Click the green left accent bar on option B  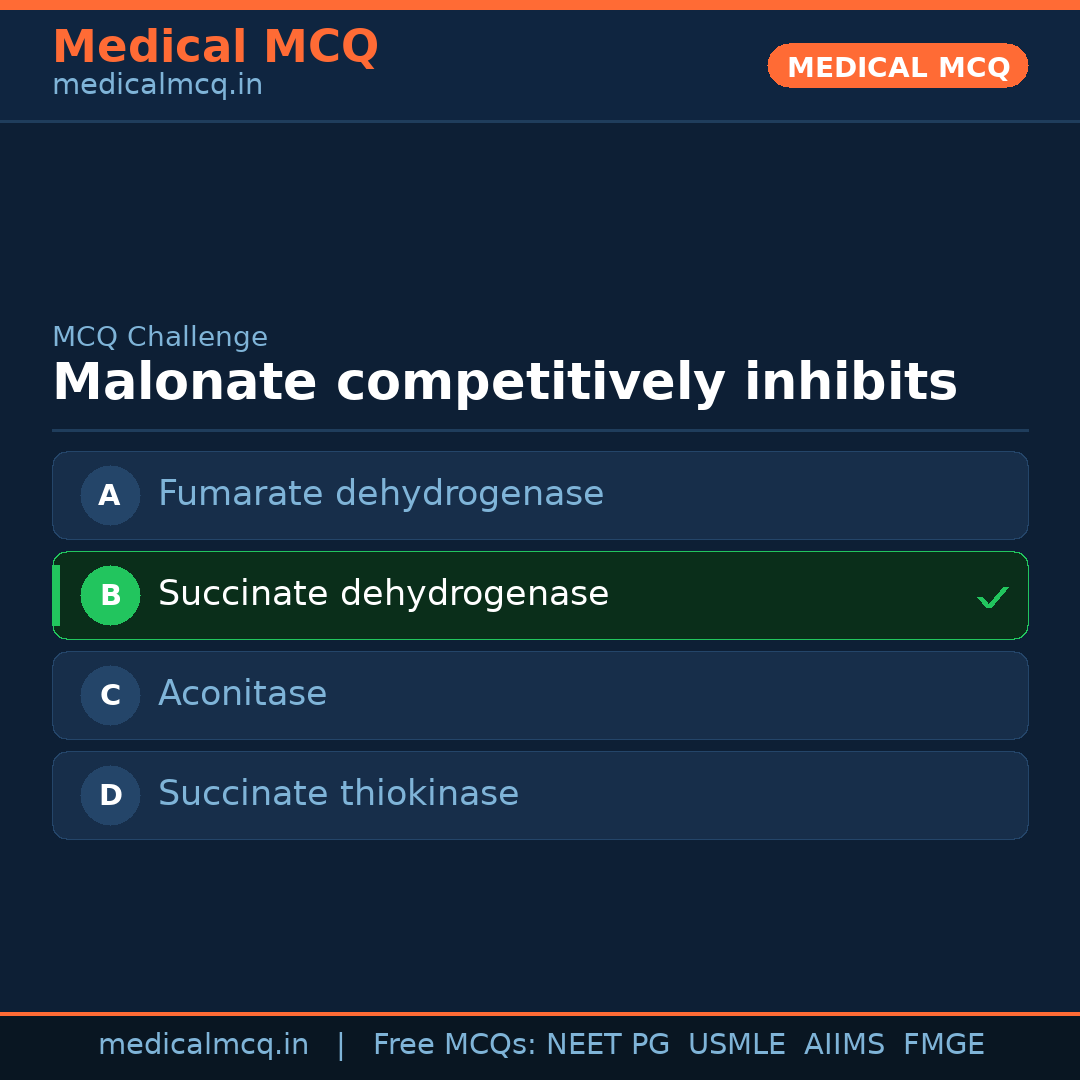click(56, 595)
